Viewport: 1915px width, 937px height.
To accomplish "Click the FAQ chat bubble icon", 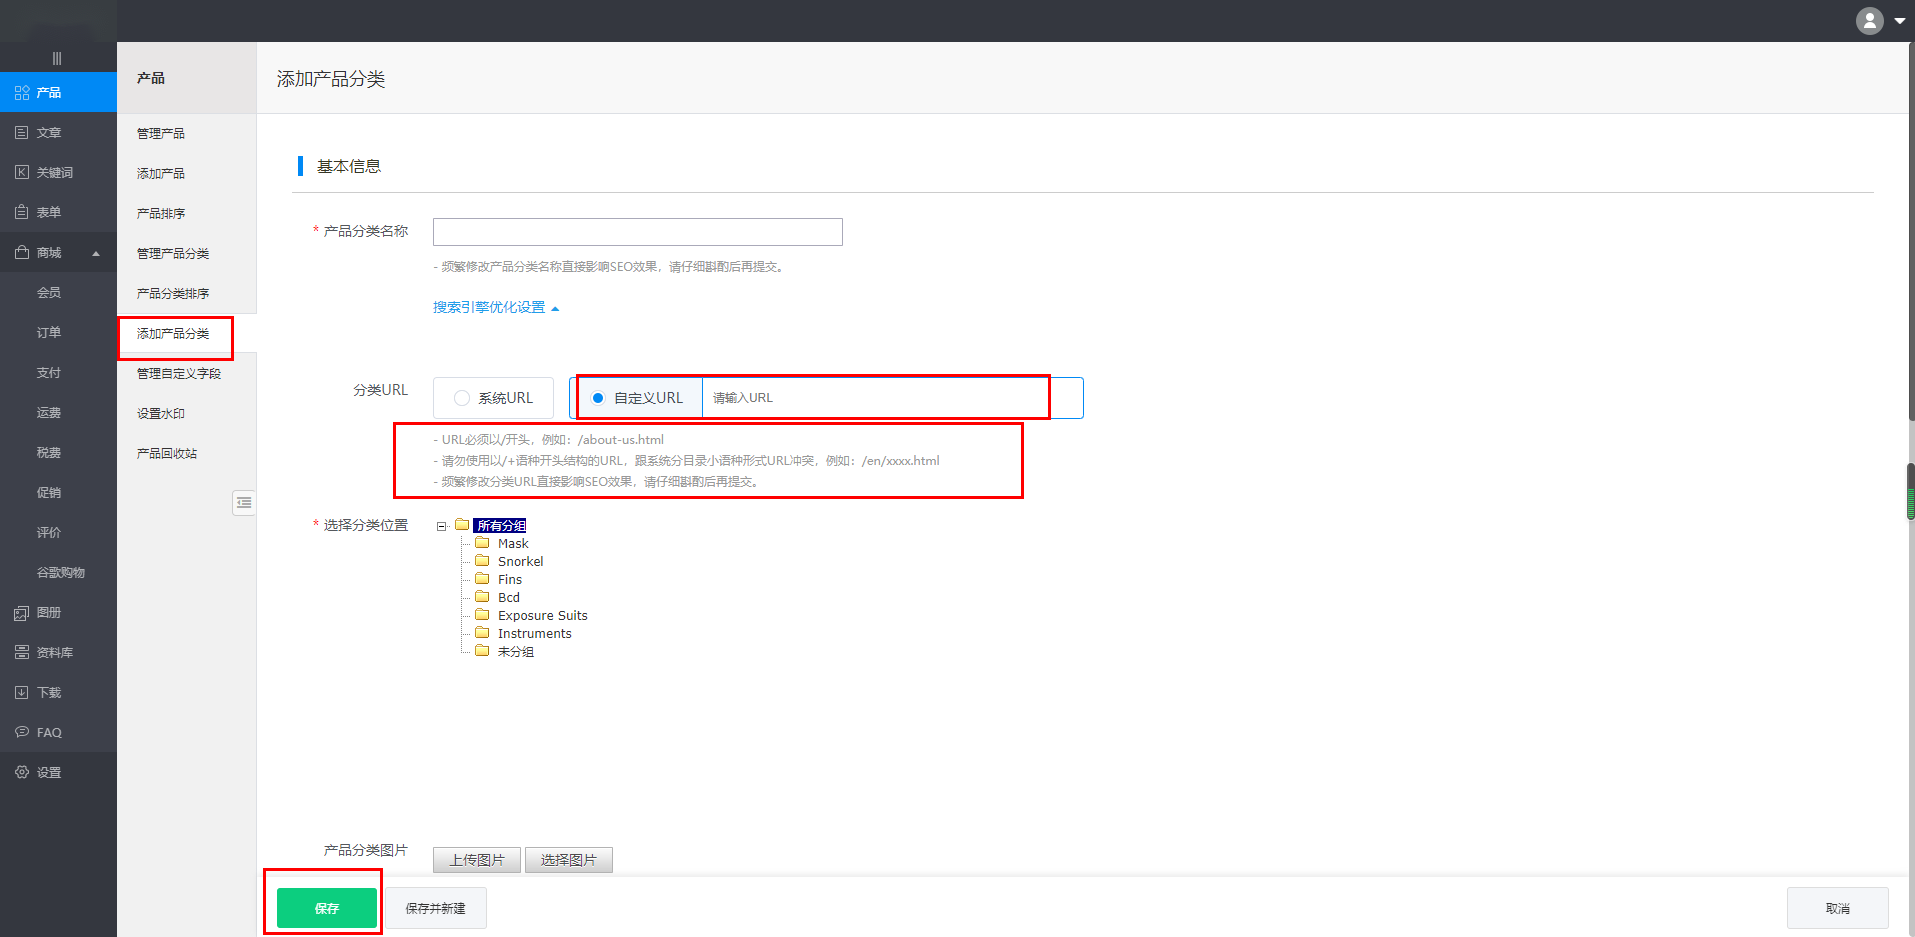I will point(22,732).
